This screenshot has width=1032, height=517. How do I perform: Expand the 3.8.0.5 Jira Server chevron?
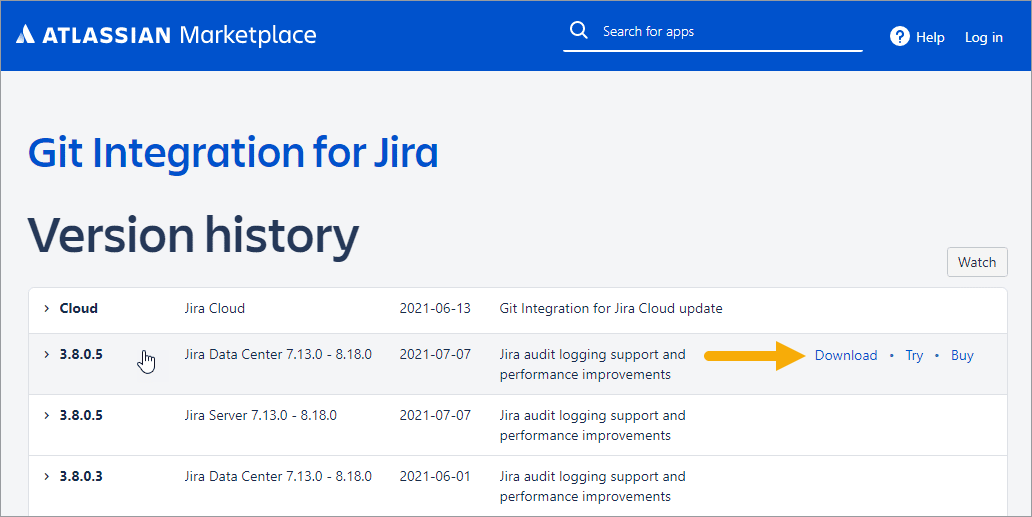point(46,416)
